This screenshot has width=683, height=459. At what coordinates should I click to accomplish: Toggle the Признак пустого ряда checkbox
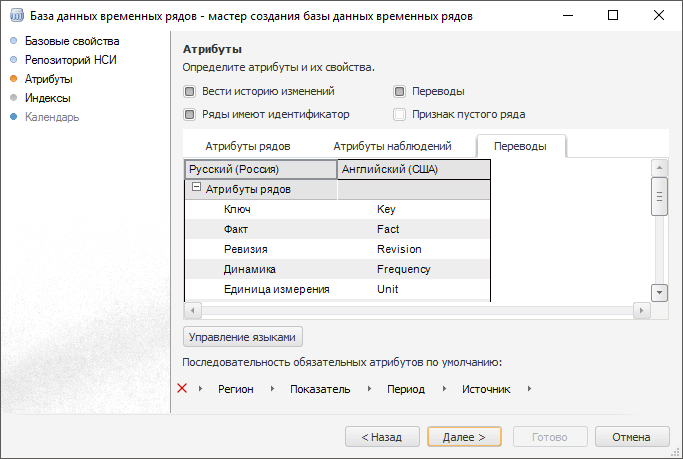point(400,114)
